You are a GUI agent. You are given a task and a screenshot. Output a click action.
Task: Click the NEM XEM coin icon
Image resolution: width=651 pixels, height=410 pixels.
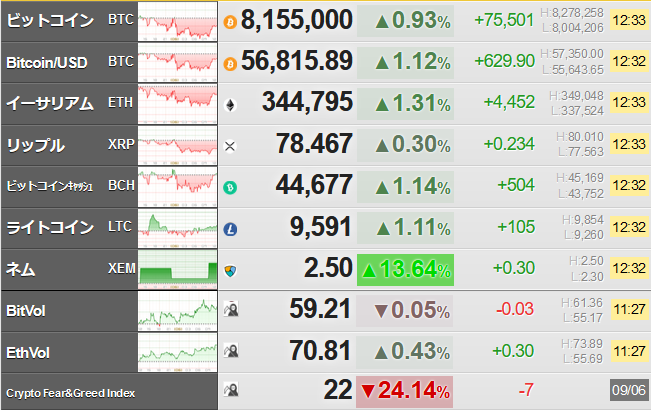click(x=230, y=271)
